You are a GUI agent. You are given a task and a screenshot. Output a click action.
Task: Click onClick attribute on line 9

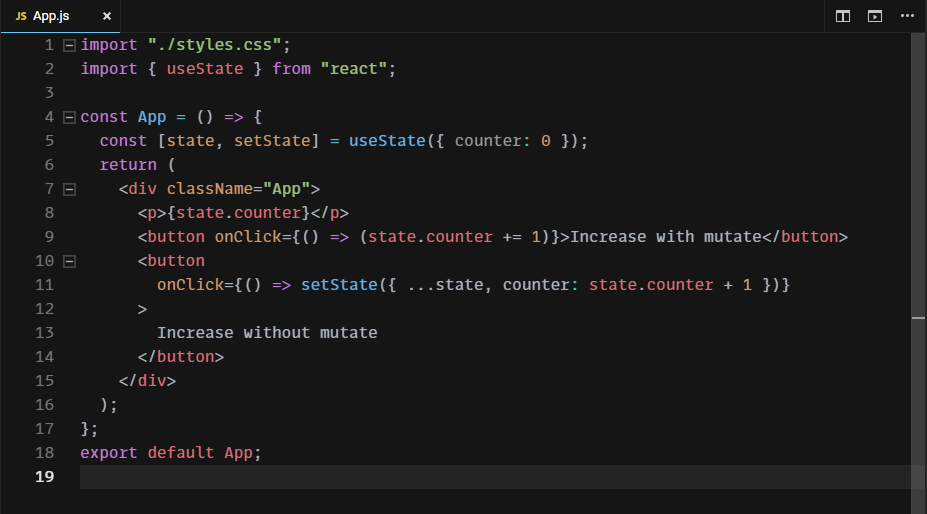coord(248,237)
